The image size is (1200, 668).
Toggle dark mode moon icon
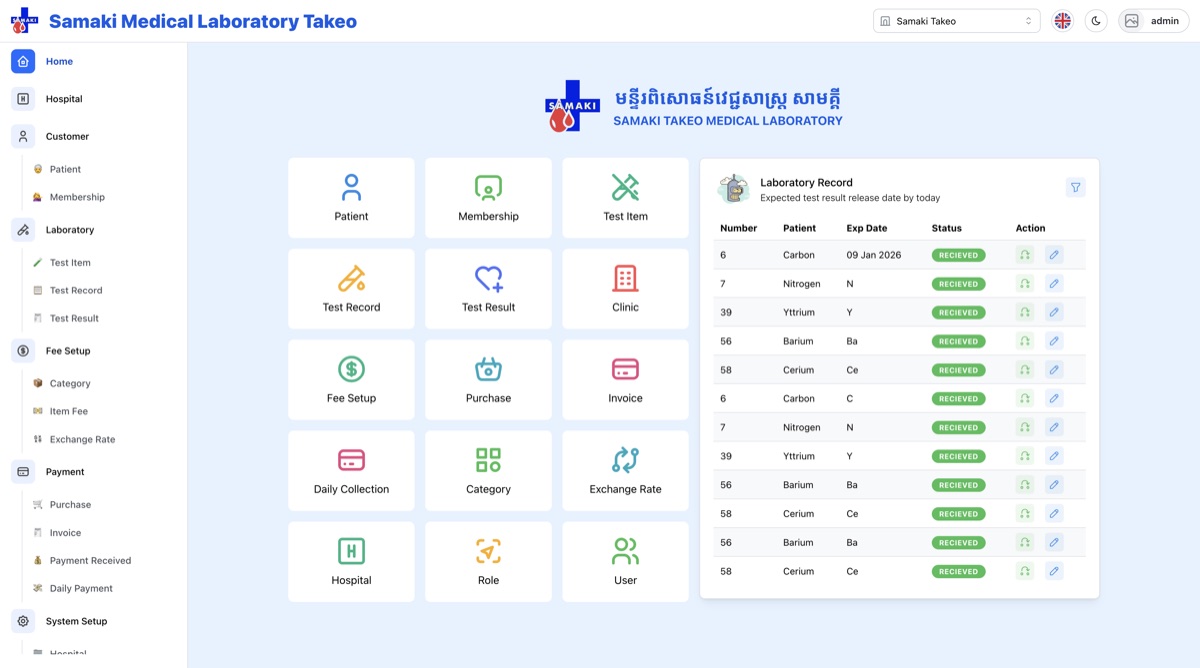1096,21
